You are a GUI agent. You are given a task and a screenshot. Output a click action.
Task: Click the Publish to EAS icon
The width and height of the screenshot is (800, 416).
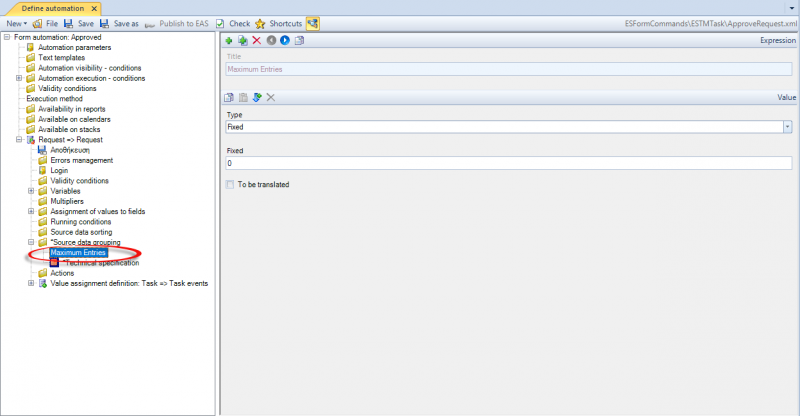tap(150, 25)
